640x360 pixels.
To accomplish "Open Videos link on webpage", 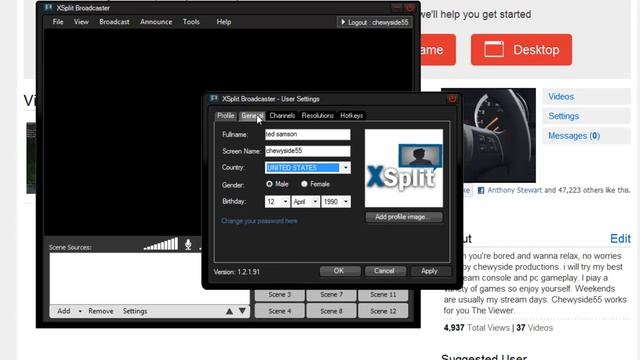I will (x=561, y=97).
